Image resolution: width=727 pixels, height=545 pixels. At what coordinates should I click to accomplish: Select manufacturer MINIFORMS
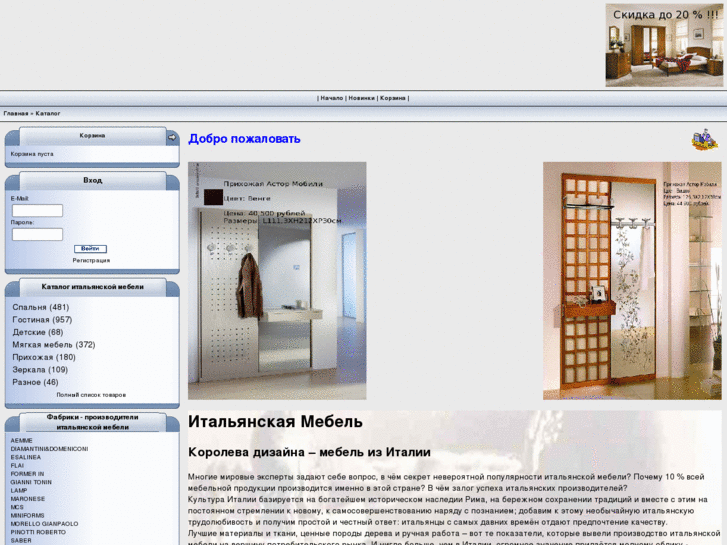coord(27,516)
